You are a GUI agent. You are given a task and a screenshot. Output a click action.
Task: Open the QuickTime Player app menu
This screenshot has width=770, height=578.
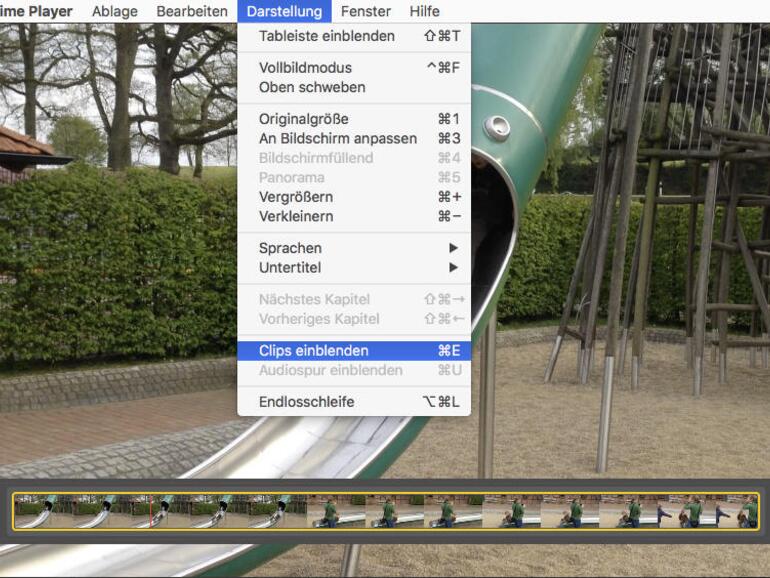click(35, 11)
